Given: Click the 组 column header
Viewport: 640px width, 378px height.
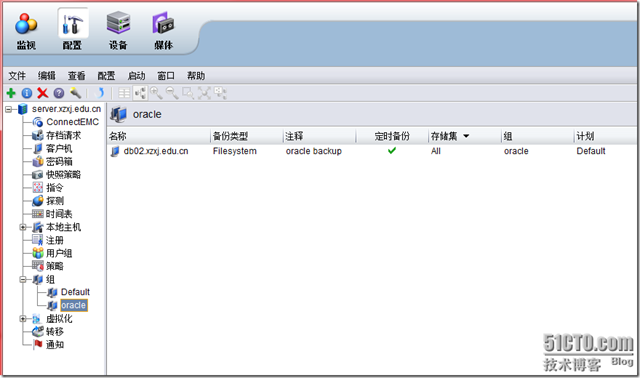Looking at the screenshot, I should point(538,136).
